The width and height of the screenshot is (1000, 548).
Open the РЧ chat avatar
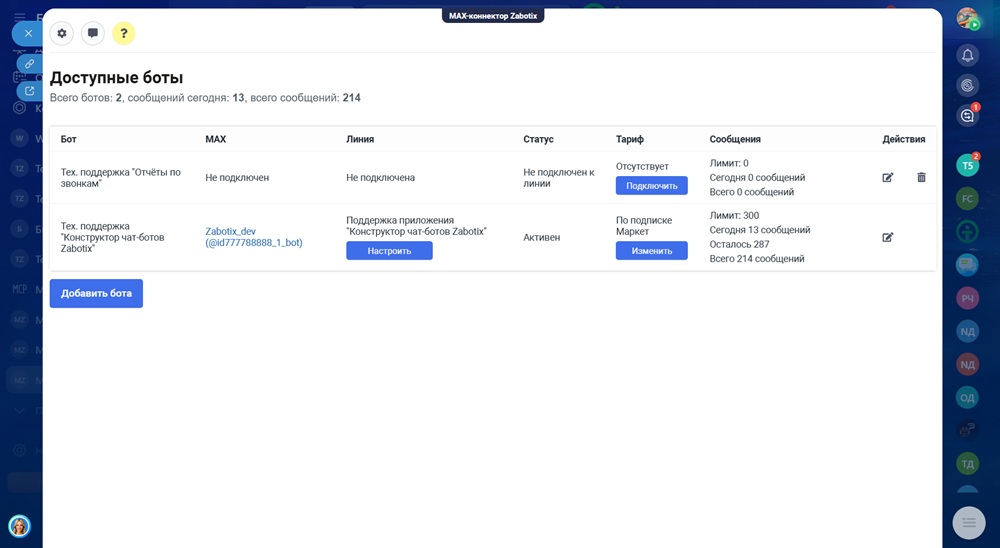point(967,298)
